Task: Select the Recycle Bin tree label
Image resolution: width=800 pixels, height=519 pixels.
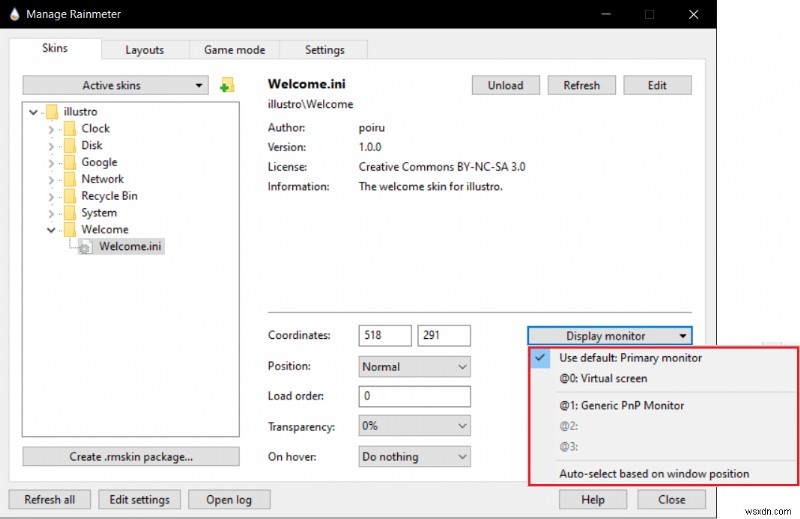Action: [x=109, y=196]
